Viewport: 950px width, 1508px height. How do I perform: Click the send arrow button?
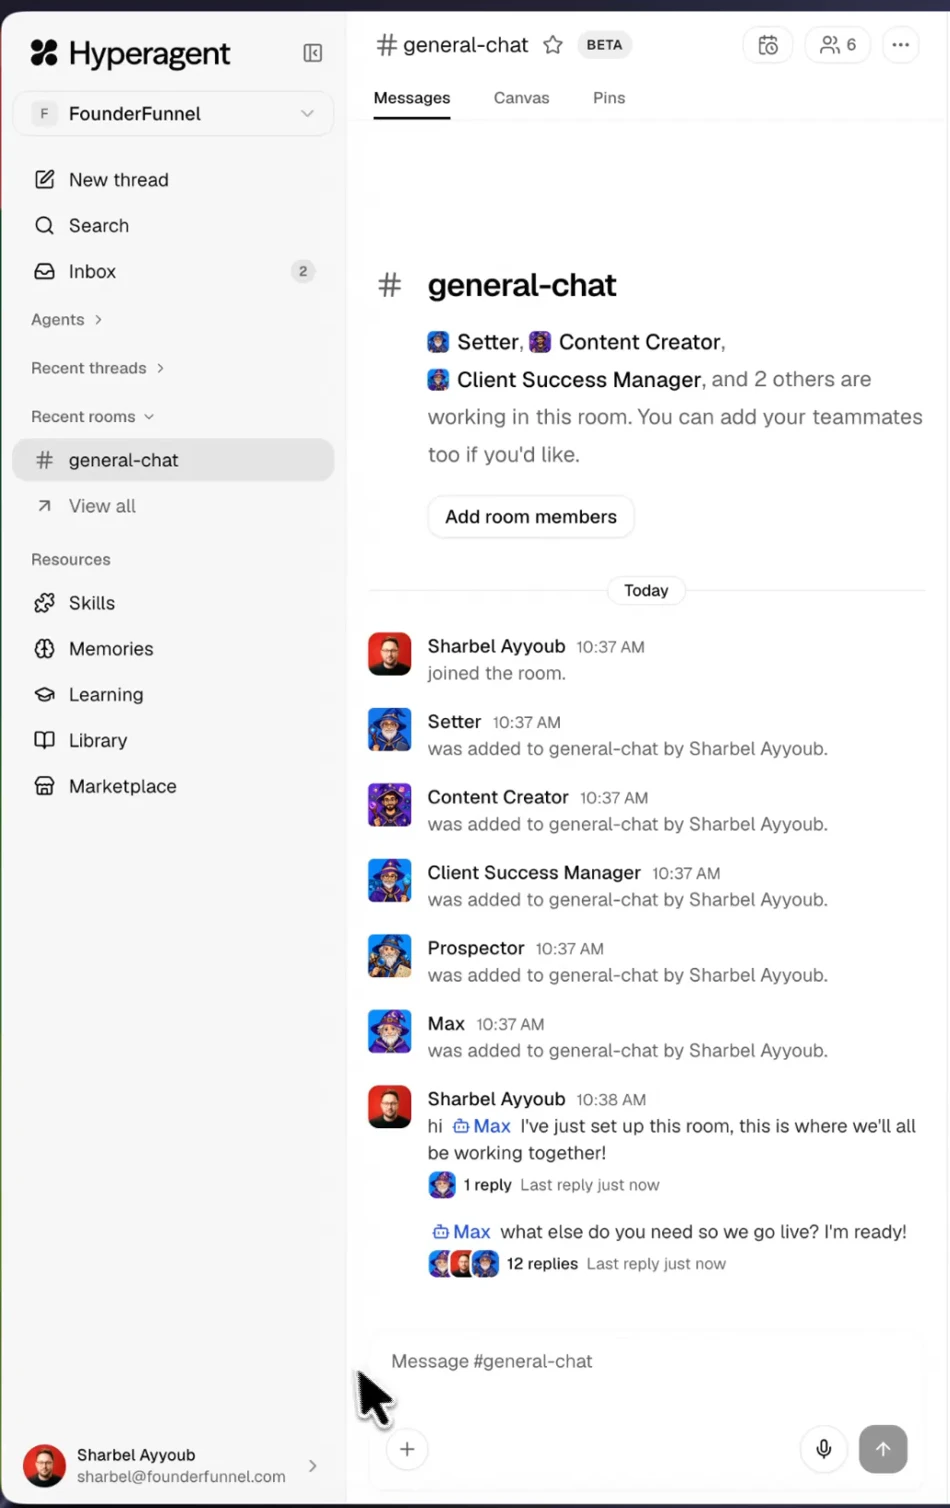[883, 1450]
